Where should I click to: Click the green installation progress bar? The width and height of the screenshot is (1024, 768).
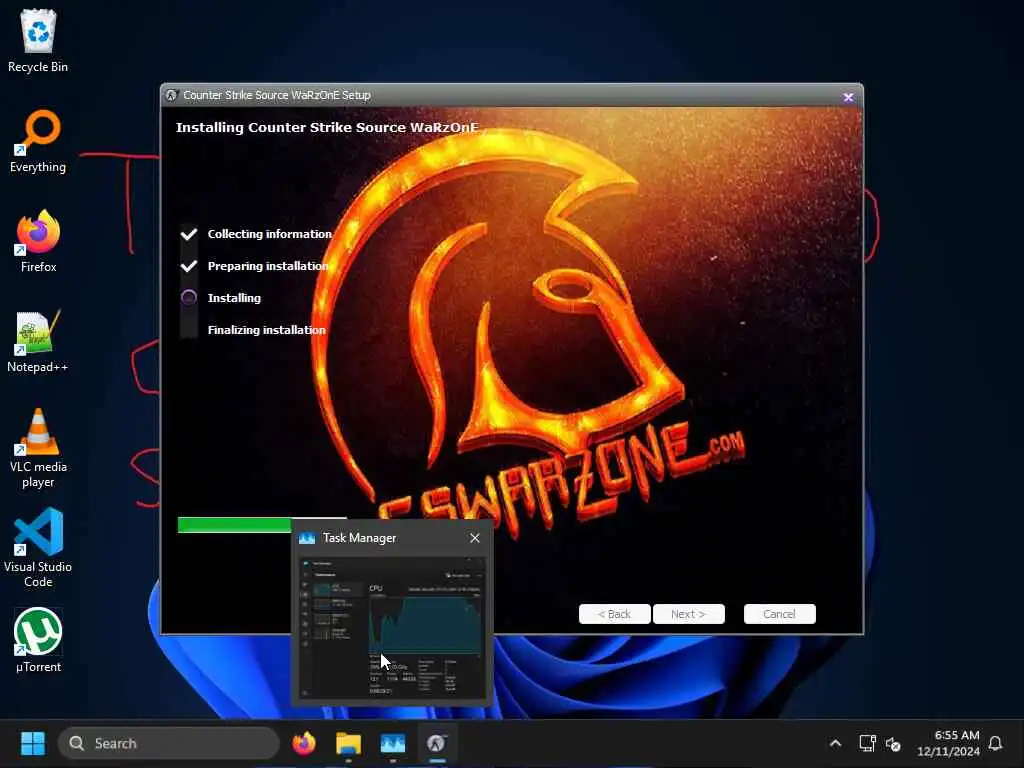[x=234, y=525]
